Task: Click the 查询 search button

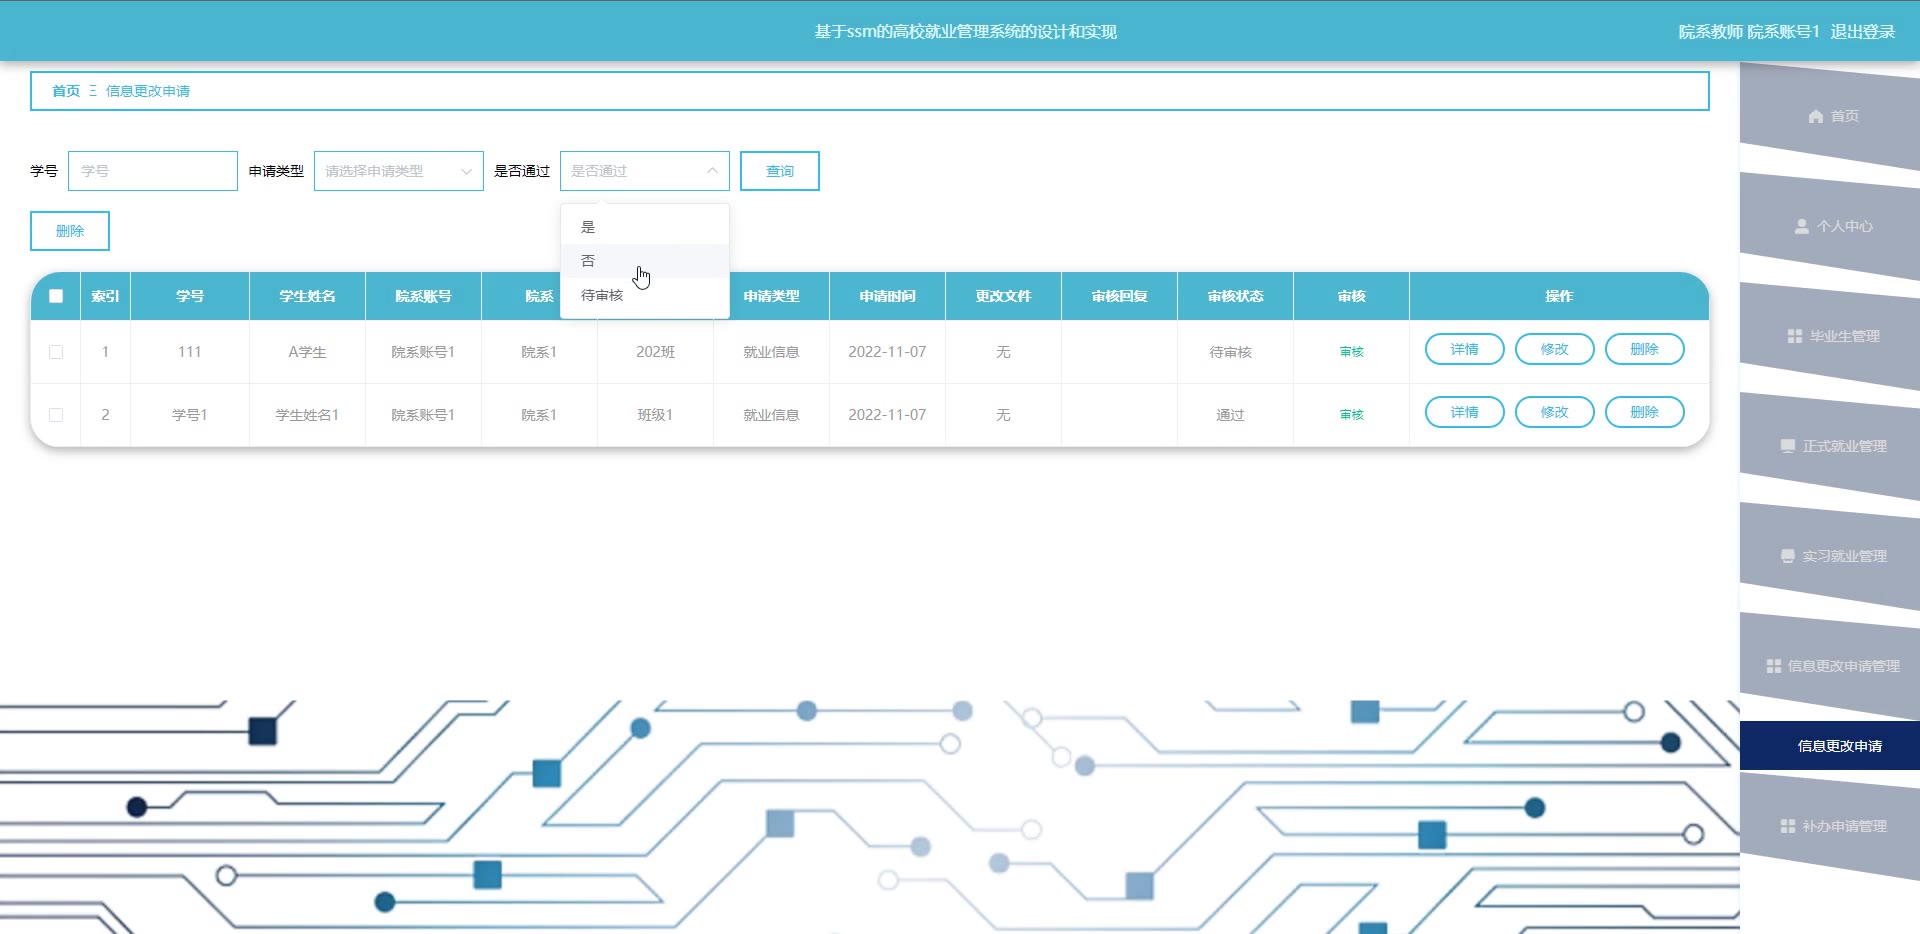Action: coord(780,171)
